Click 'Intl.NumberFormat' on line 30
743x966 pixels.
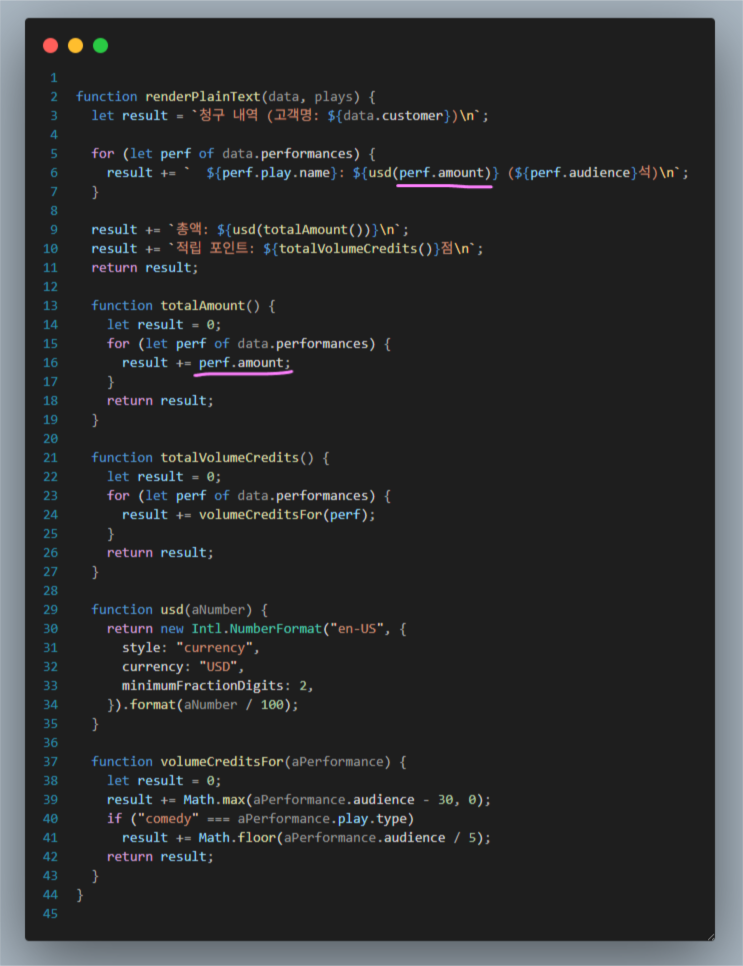pos(257,628)
